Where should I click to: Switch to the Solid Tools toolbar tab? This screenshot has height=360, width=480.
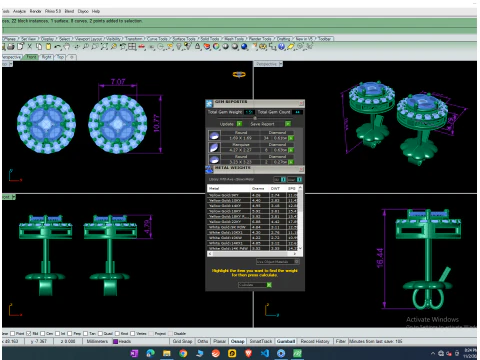(210, 39)
